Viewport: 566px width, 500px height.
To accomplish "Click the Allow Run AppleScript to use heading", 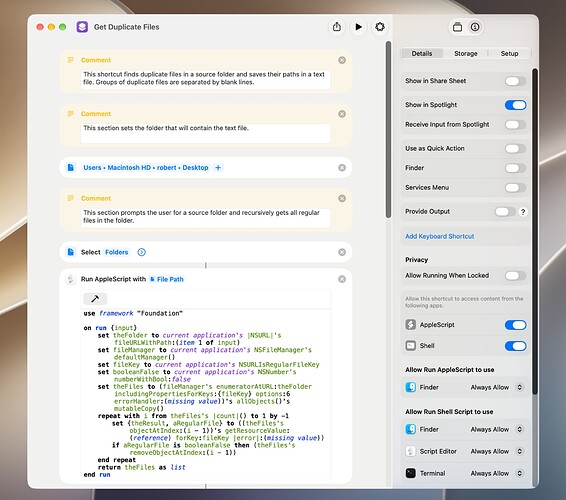I will (x=450, y=370).
